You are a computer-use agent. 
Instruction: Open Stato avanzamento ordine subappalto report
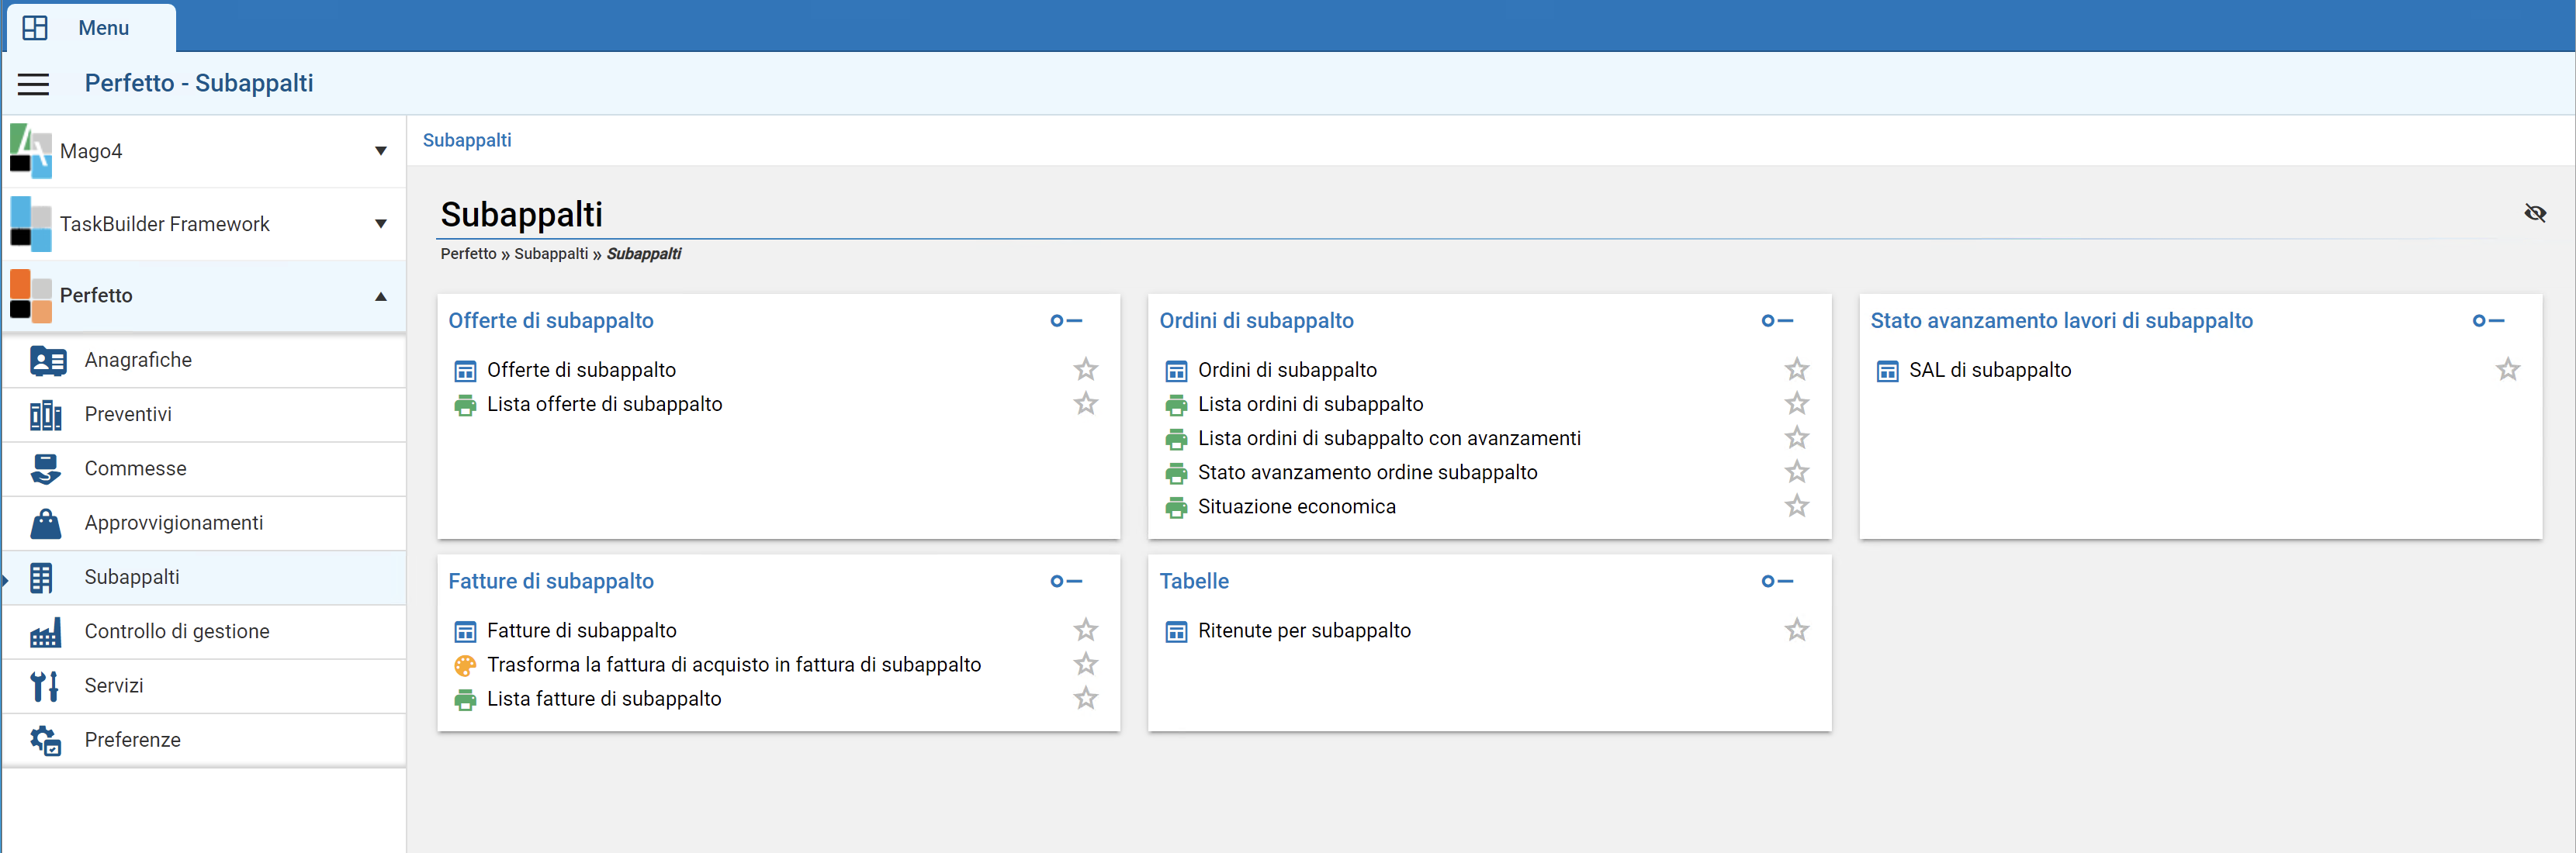(x=1367, y=472)
